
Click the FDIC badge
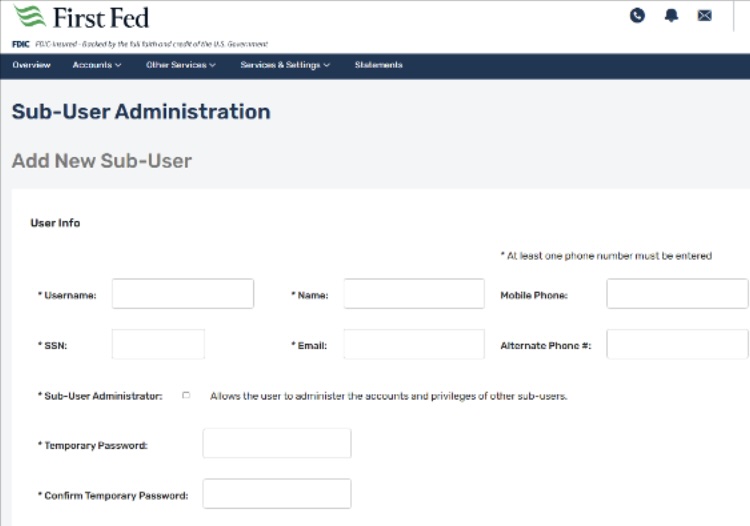(x=21, y=44)
